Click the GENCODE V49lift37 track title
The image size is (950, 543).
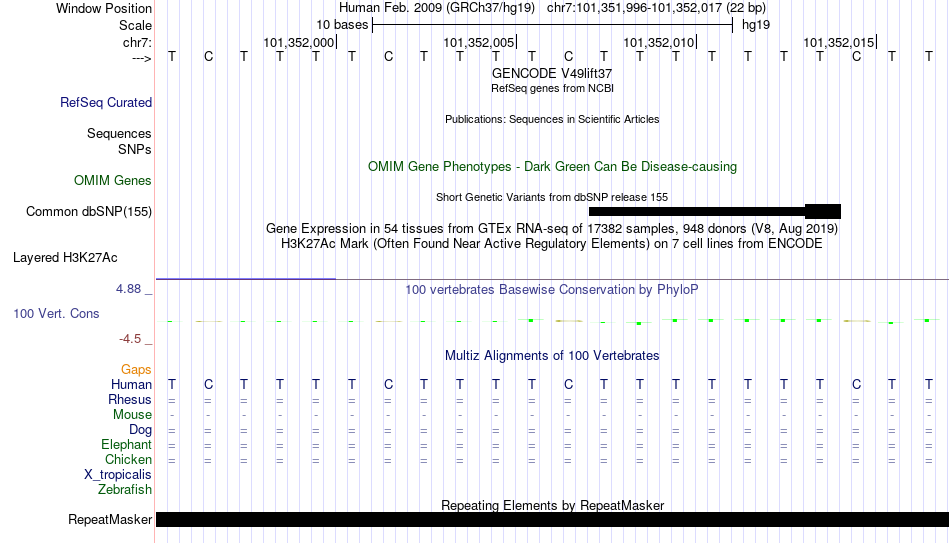(x=552, y=73)
